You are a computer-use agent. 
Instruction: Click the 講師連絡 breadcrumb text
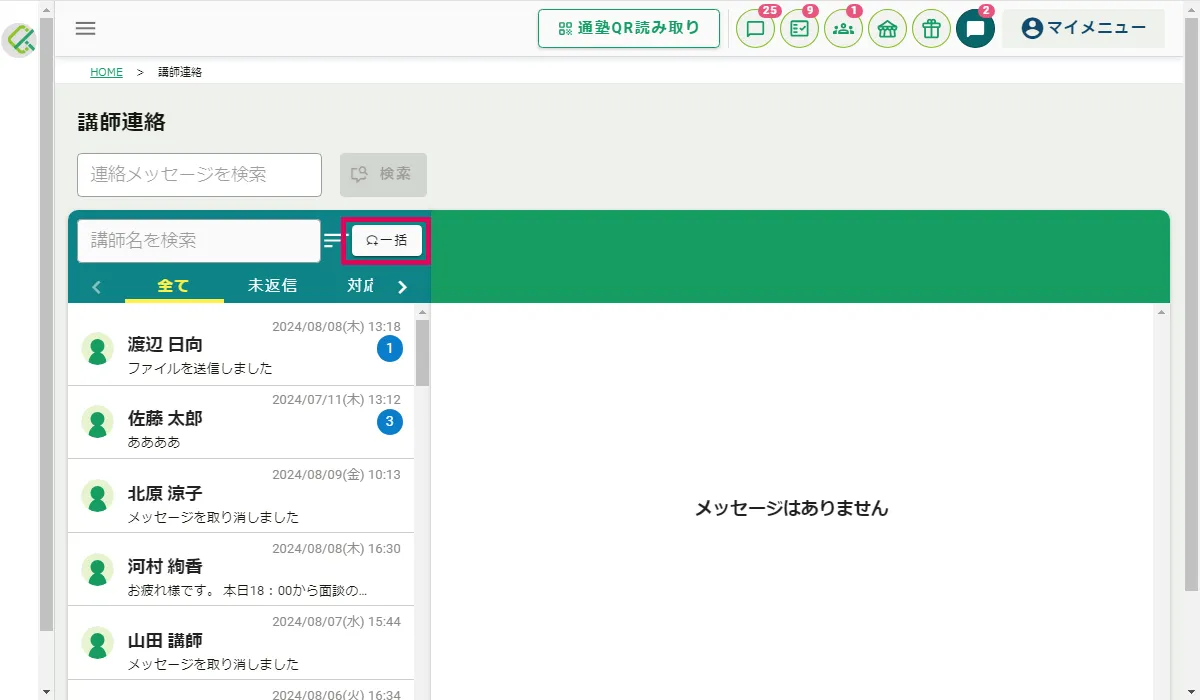(180, 73)
